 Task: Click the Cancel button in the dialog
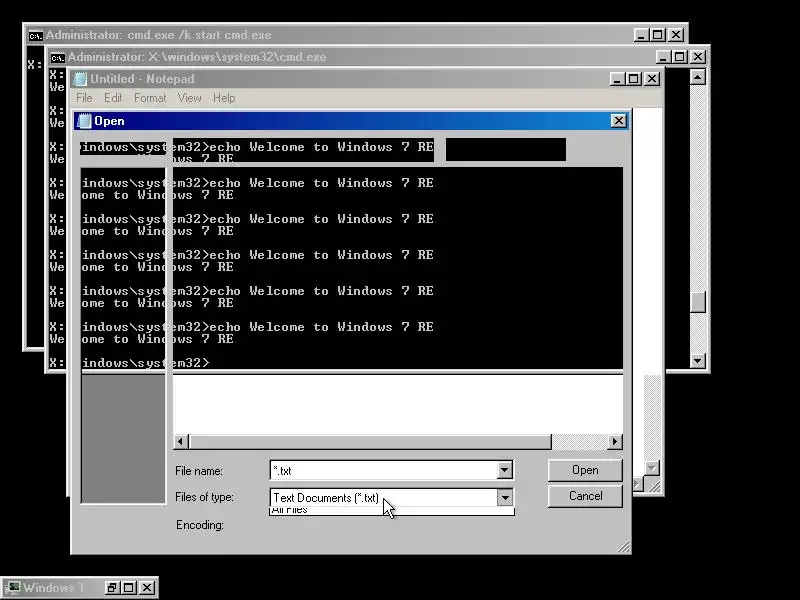[x=585, y=496]
